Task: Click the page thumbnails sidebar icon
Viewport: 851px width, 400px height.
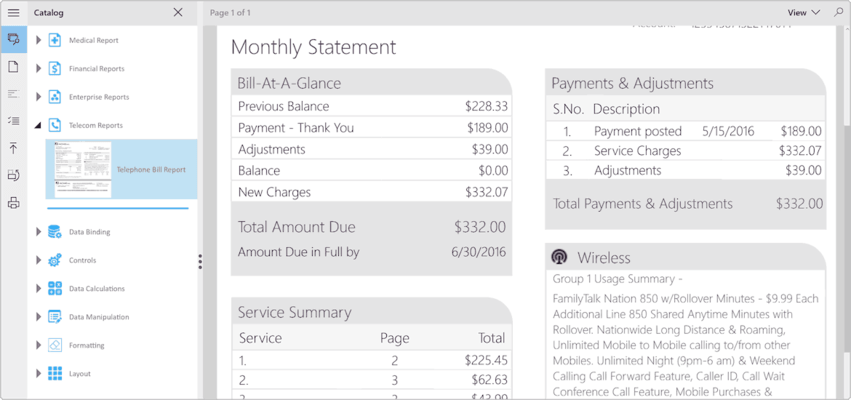Action: [x=13, y=67]
